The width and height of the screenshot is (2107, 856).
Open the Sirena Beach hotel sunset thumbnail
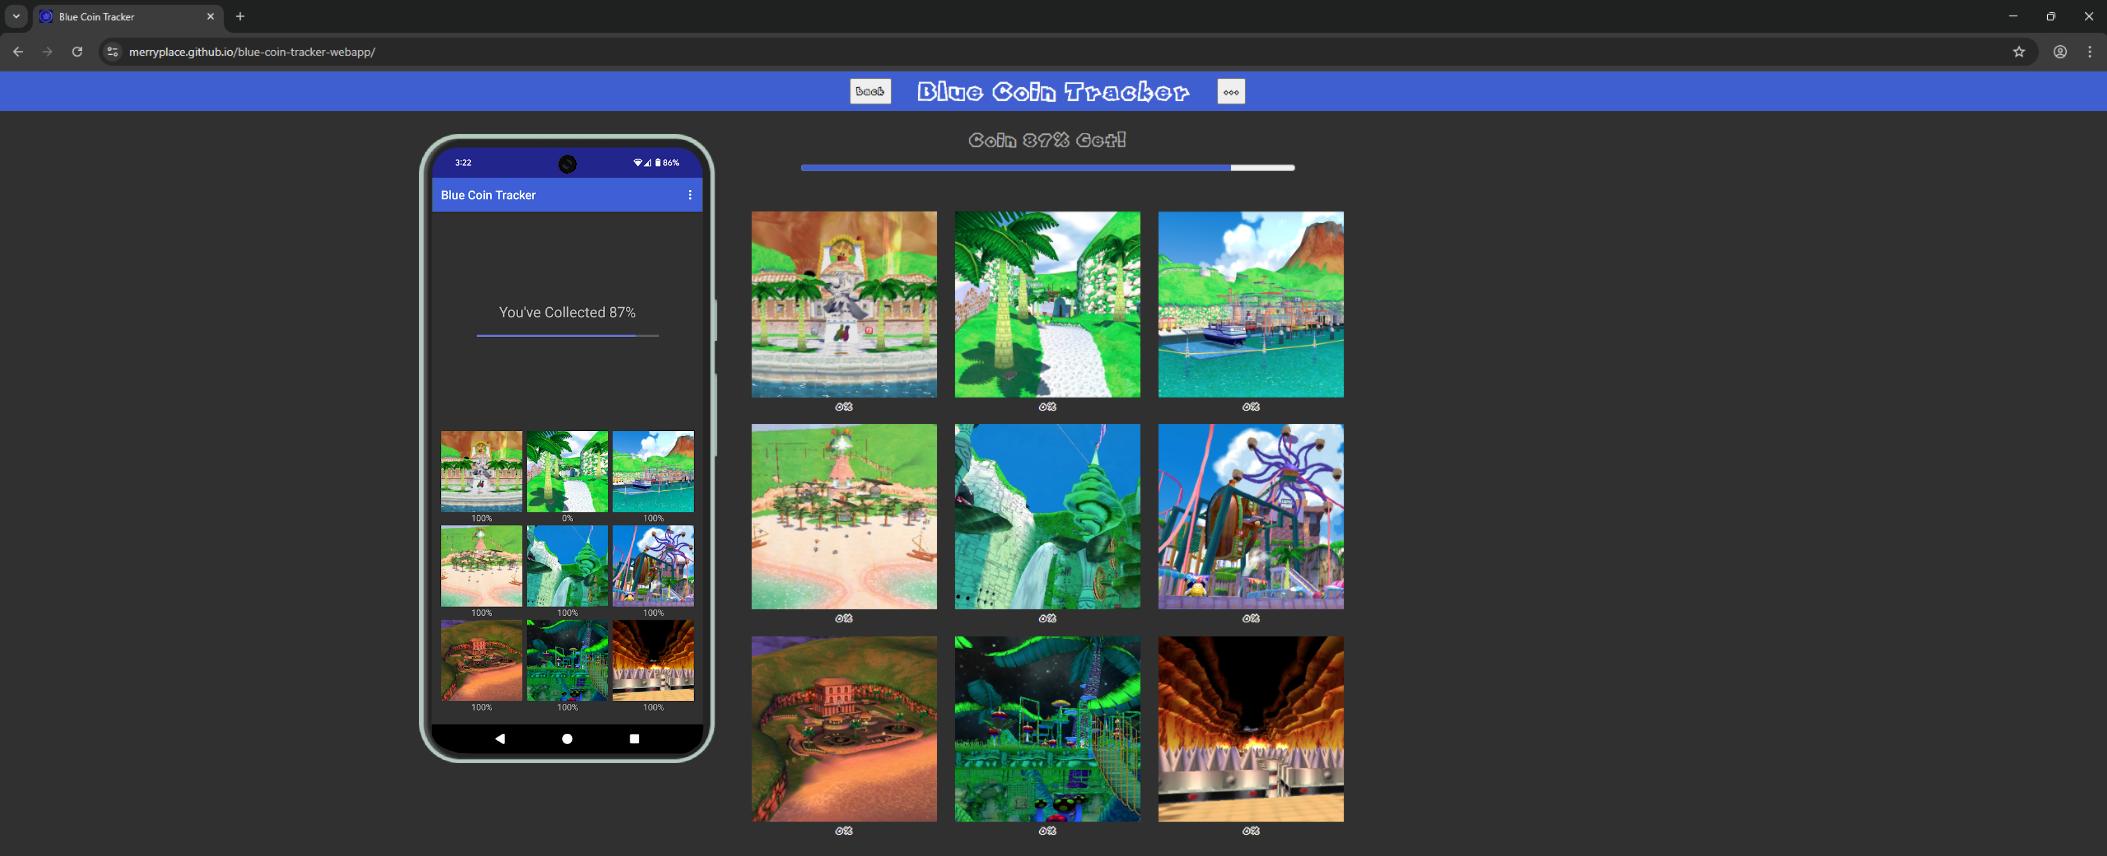pos(844,729)
